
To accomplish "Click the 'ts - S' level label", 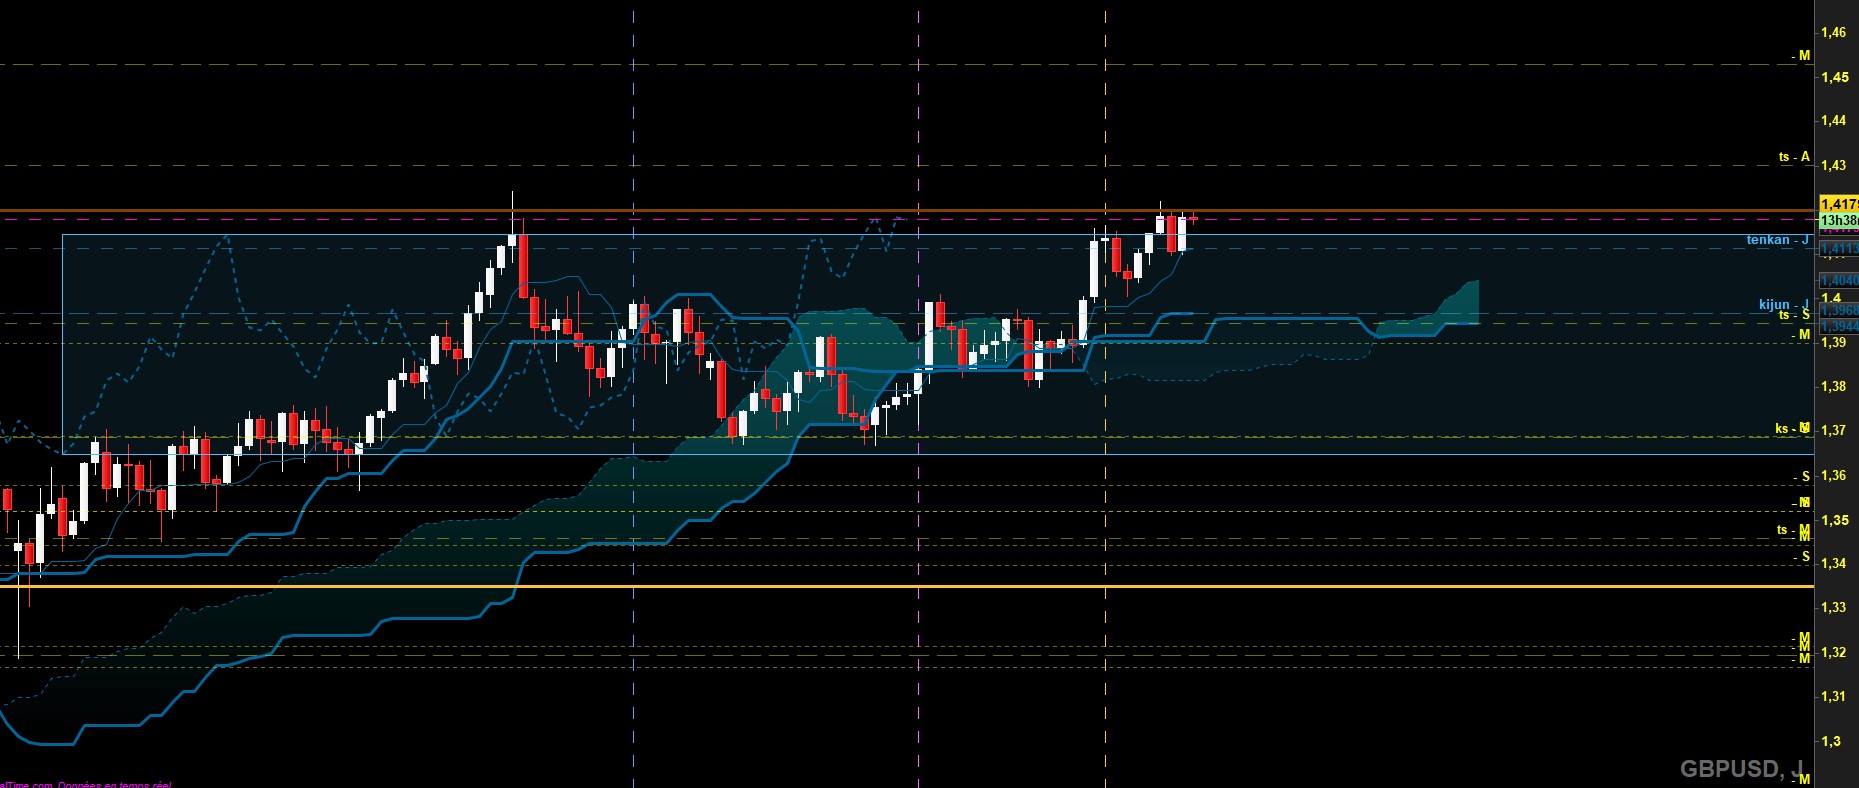I will tap(1794, 315).
